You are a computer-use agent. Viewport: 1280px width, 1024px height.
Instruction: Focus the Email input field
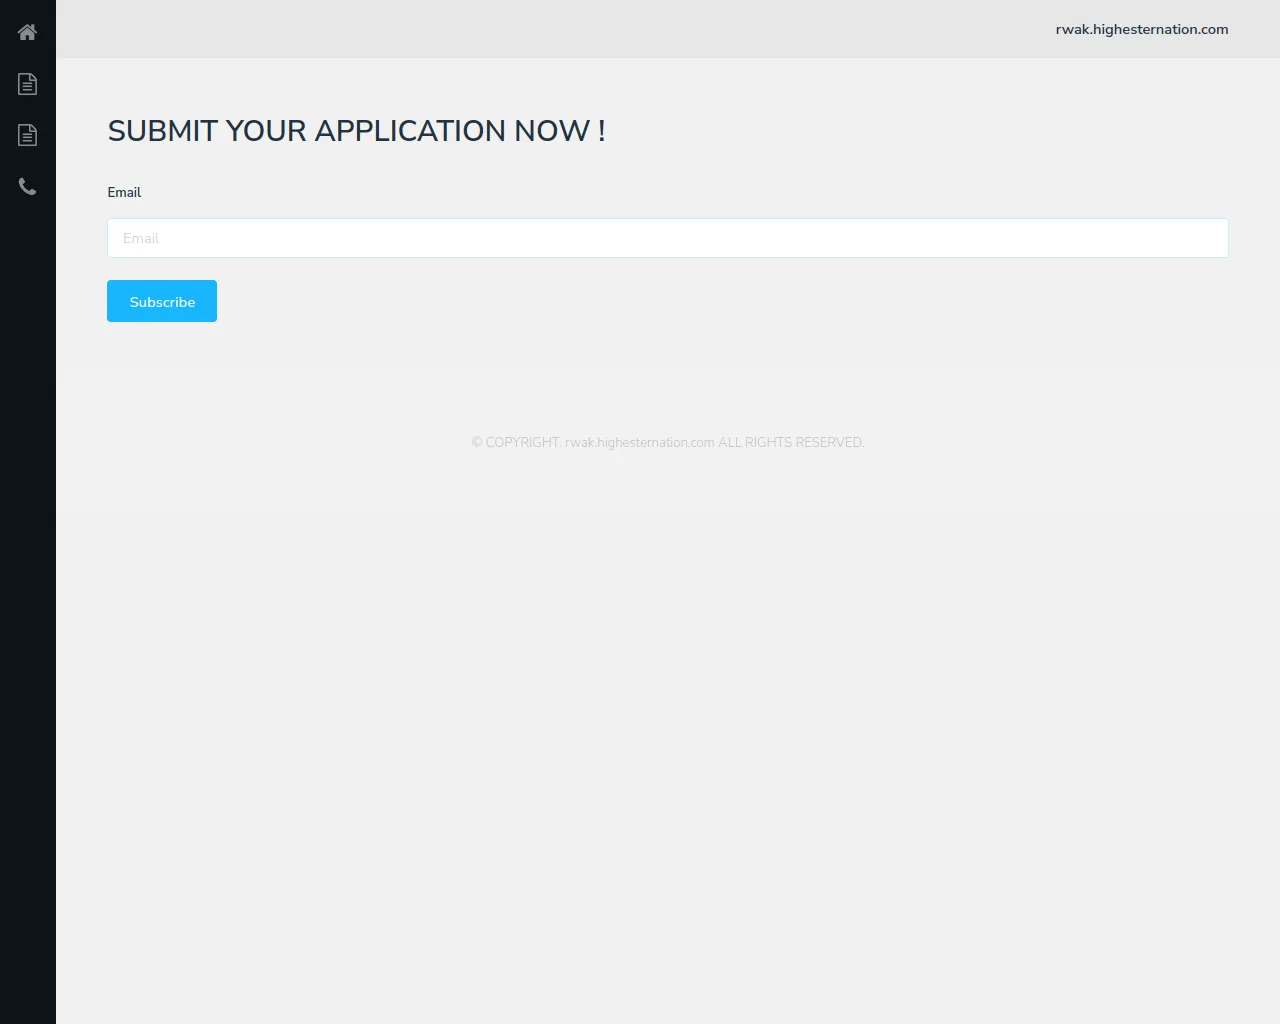click(x=667, y=238)
